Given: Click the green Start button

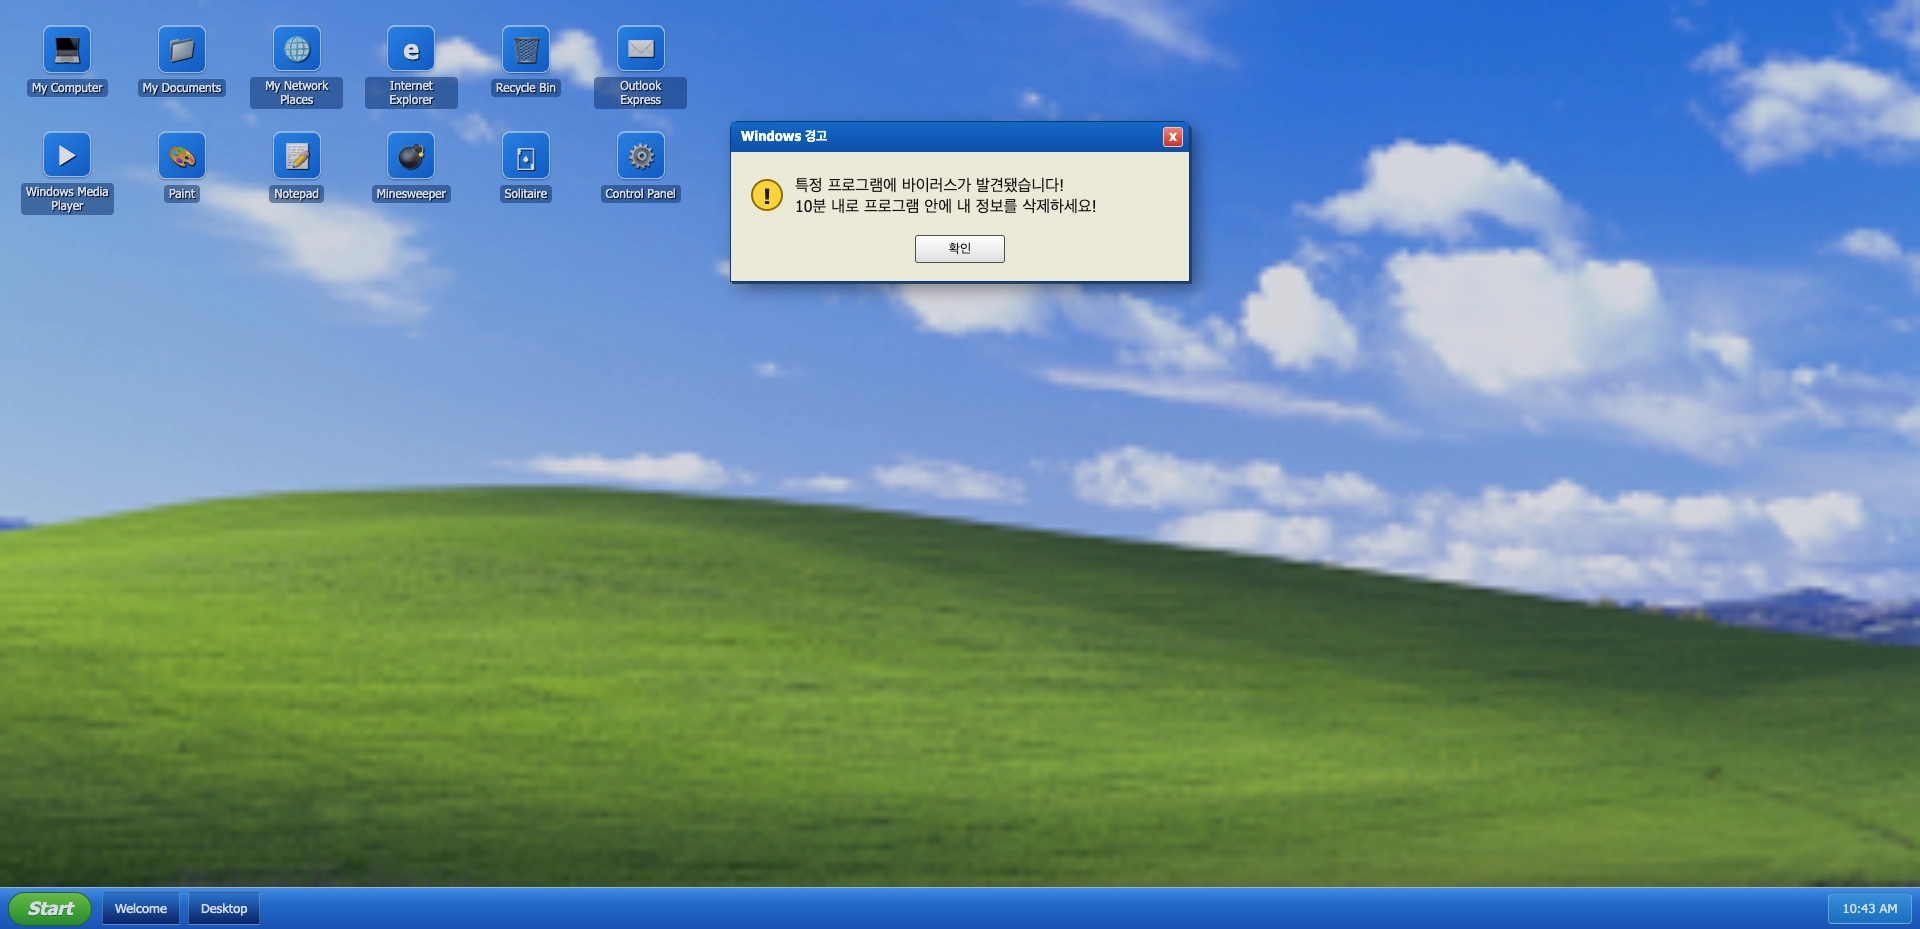Looking at the screenshot, I should pos(50,908).
